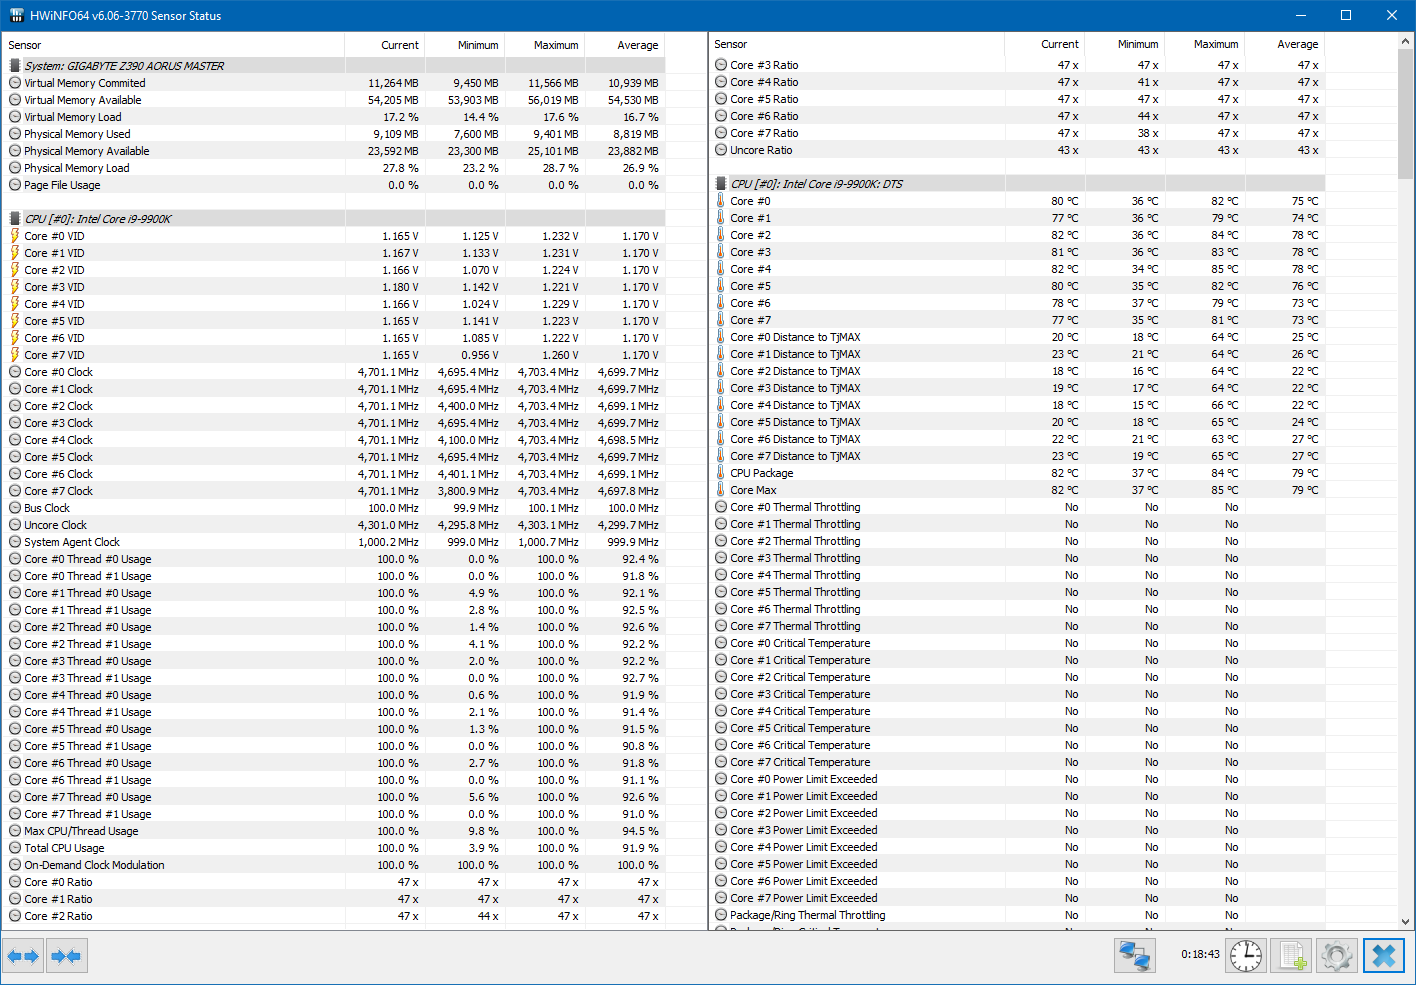The height and width of the screenshot is (985, 1416).
Task: Click the Core #7 VID lightning icon
Action: [x=15, y=355]
